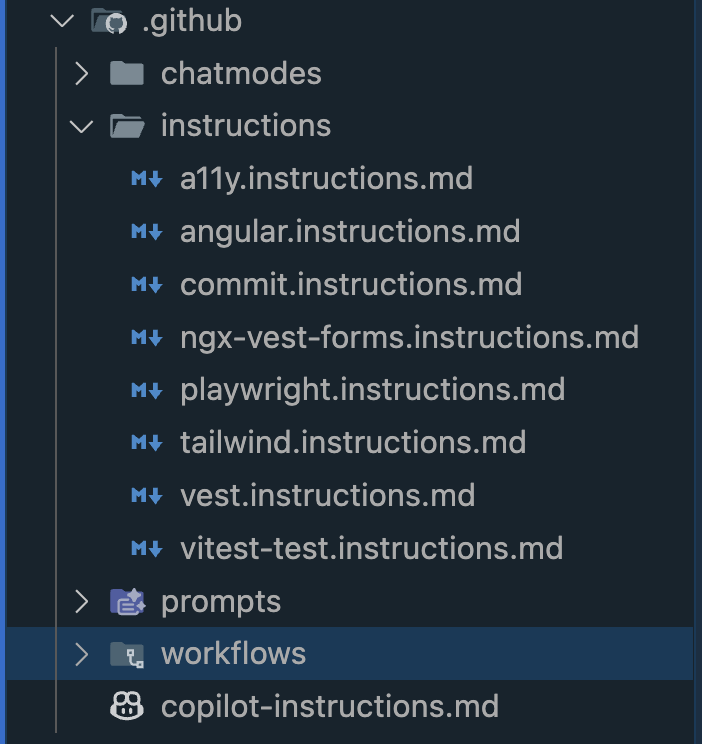Open commit.instructions.md file
Screen dimensions: 702x744
click(x=351, y=284)
